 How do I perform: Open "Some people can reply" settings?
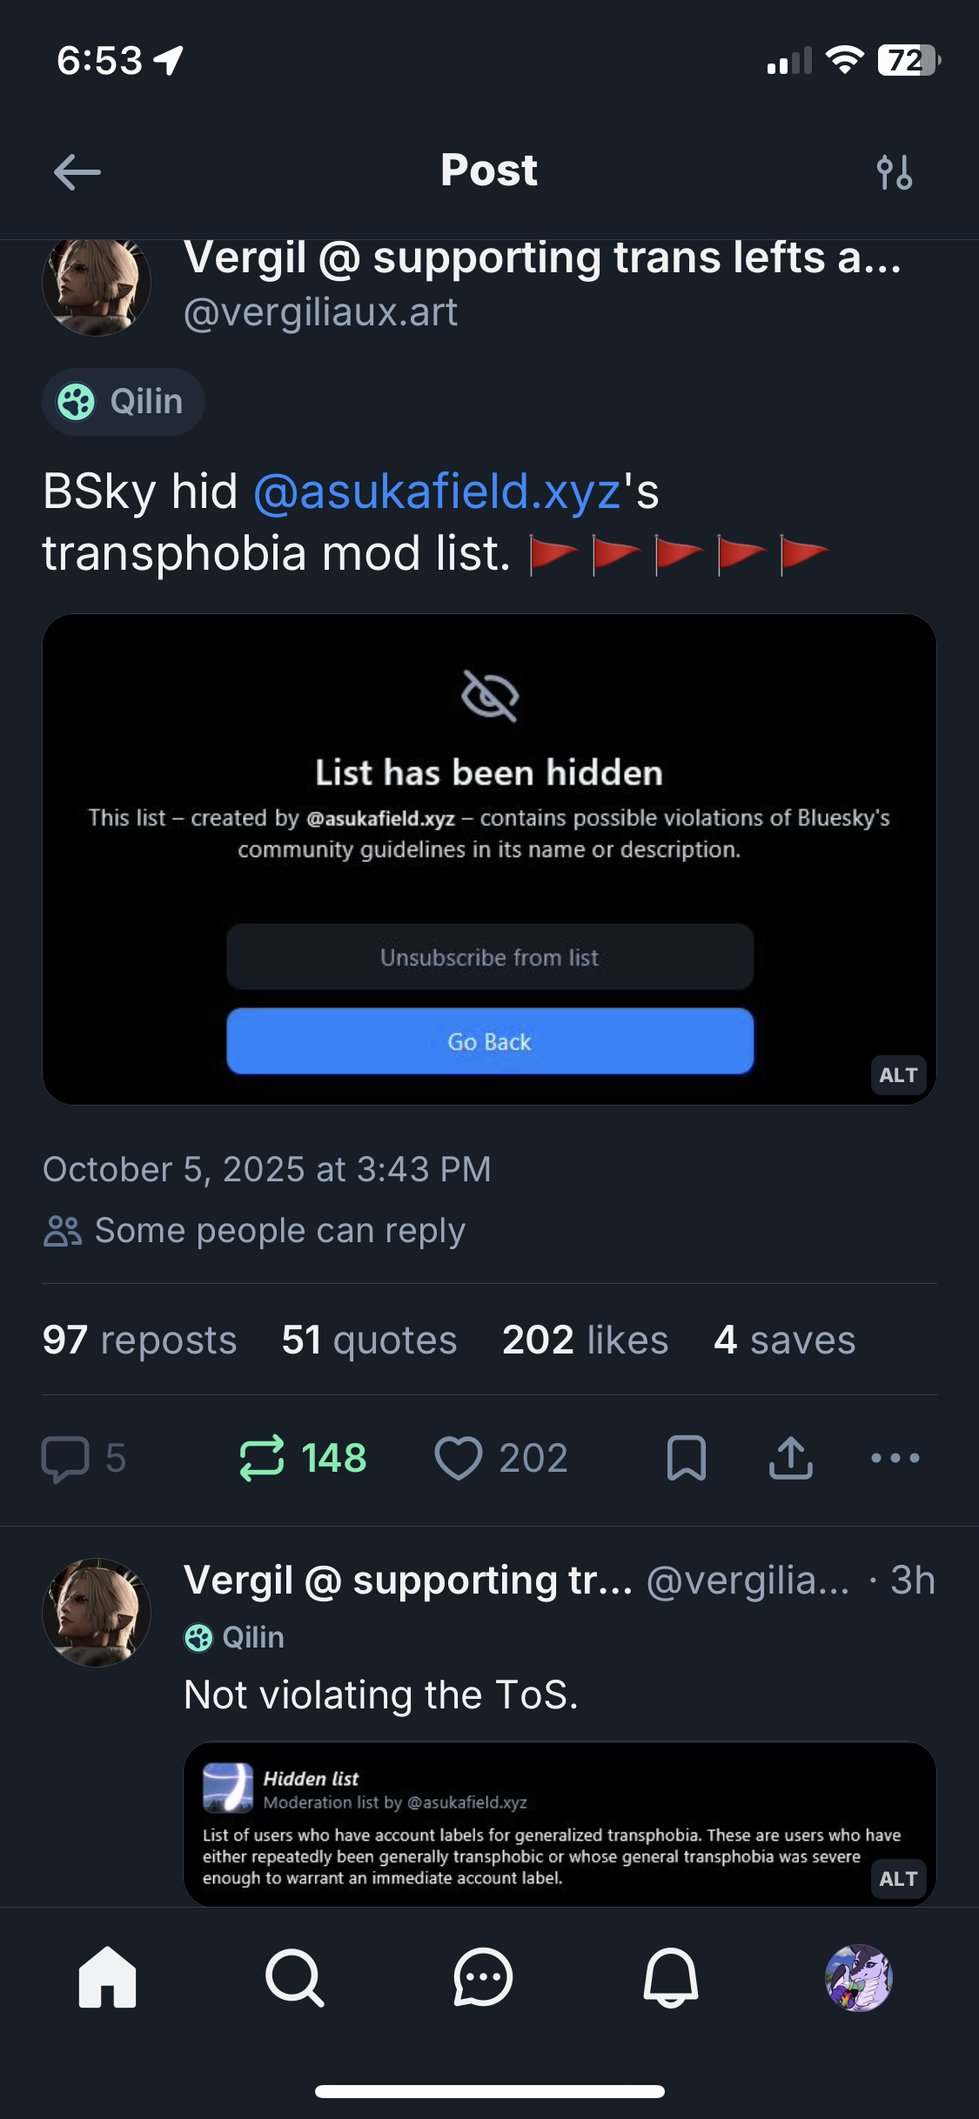click(x=255, y=1231)
